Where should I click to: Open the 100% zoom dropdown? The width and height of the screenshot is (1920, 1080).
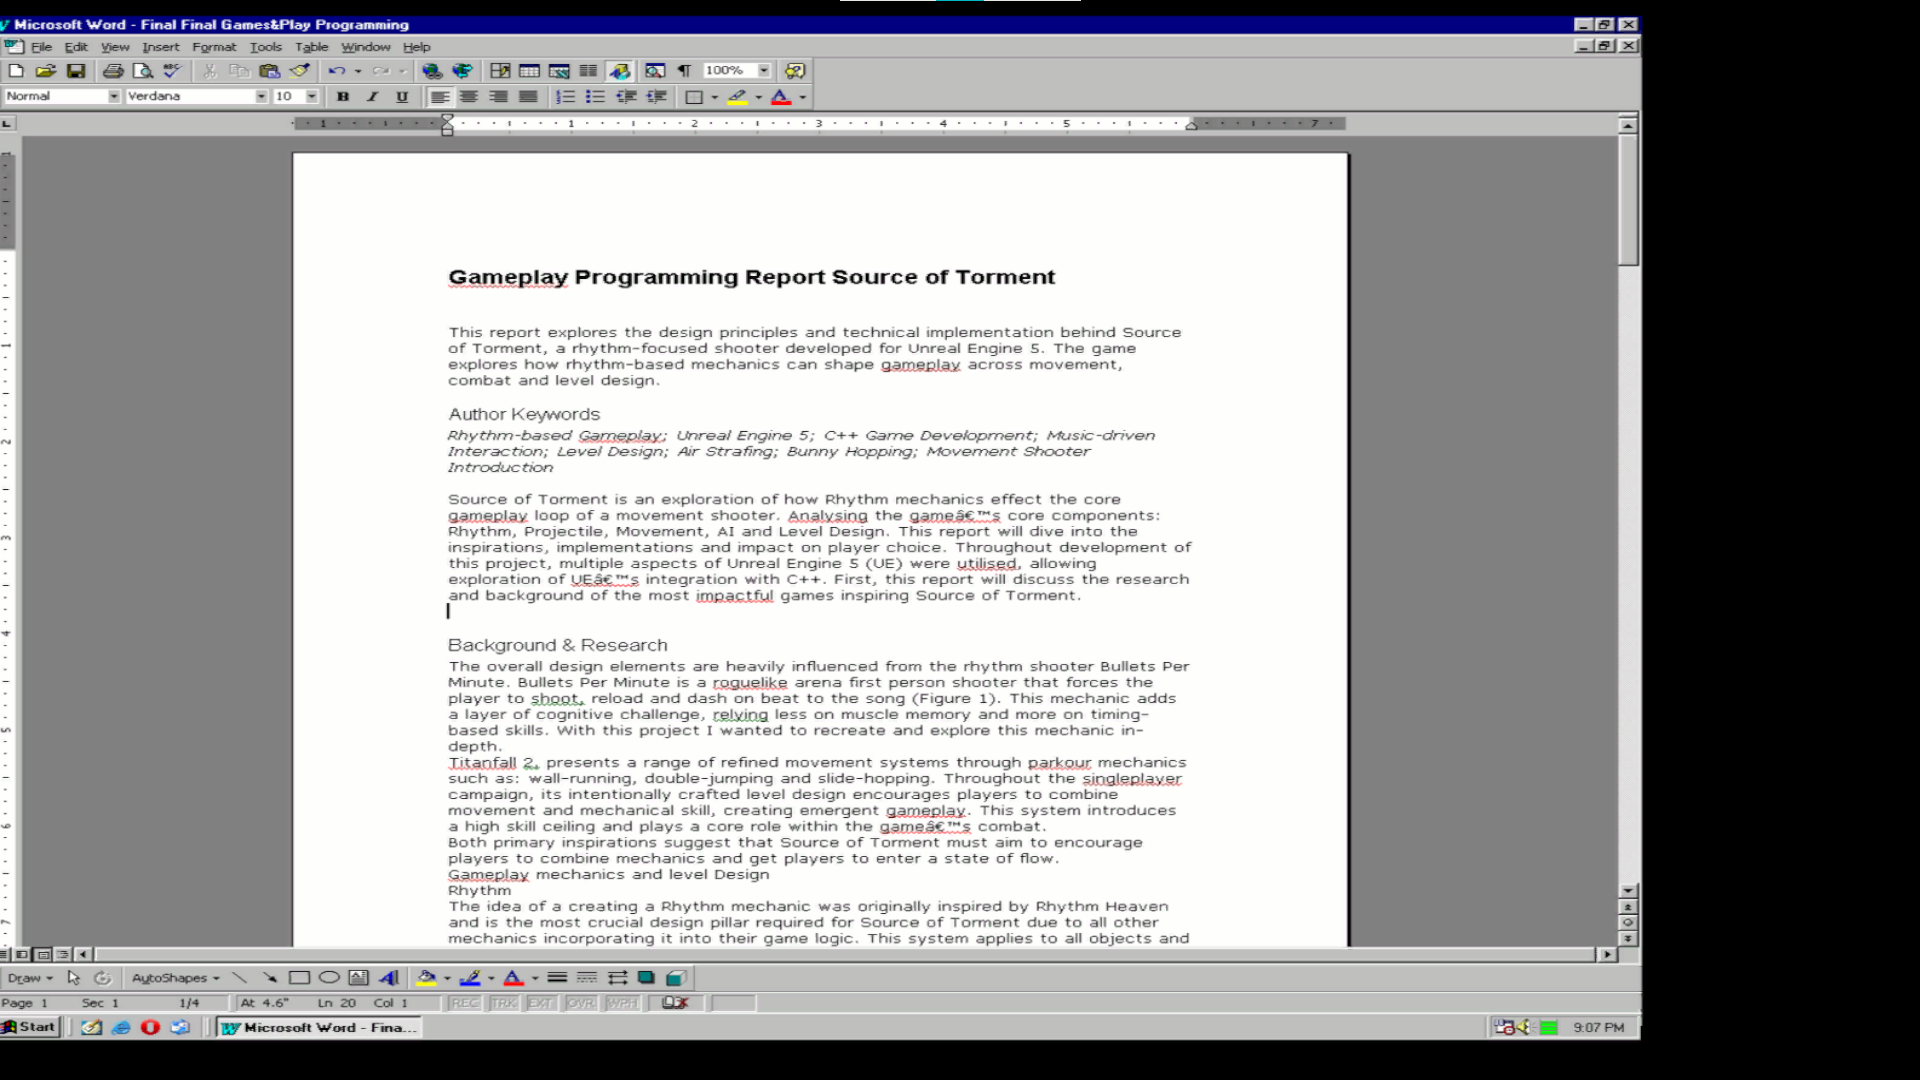[764, 71]
